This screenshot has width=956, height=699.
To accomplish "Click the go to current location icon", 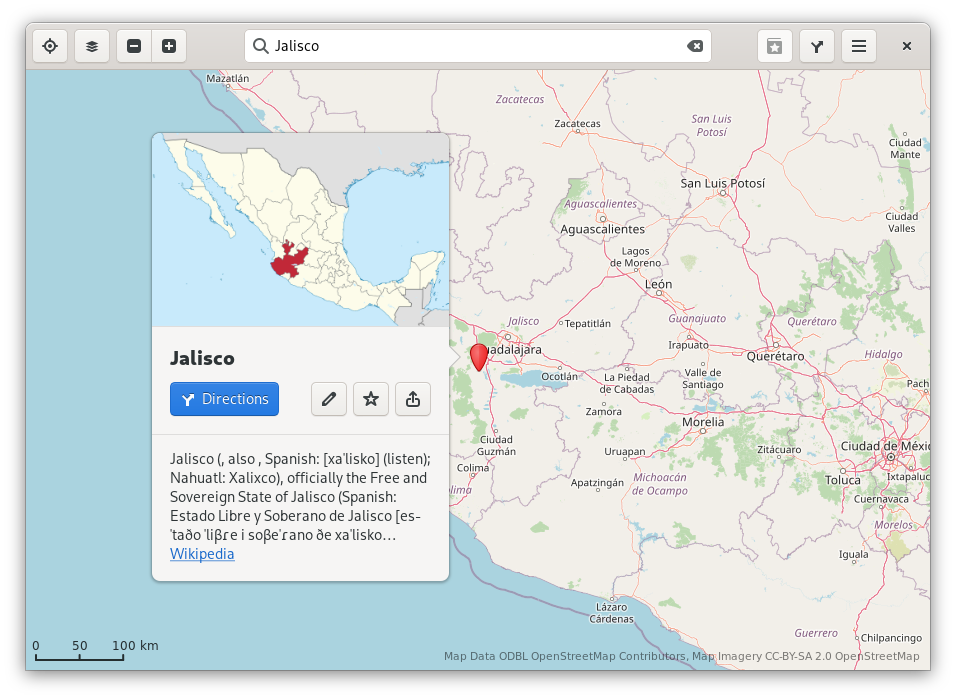I will (50, 46).
